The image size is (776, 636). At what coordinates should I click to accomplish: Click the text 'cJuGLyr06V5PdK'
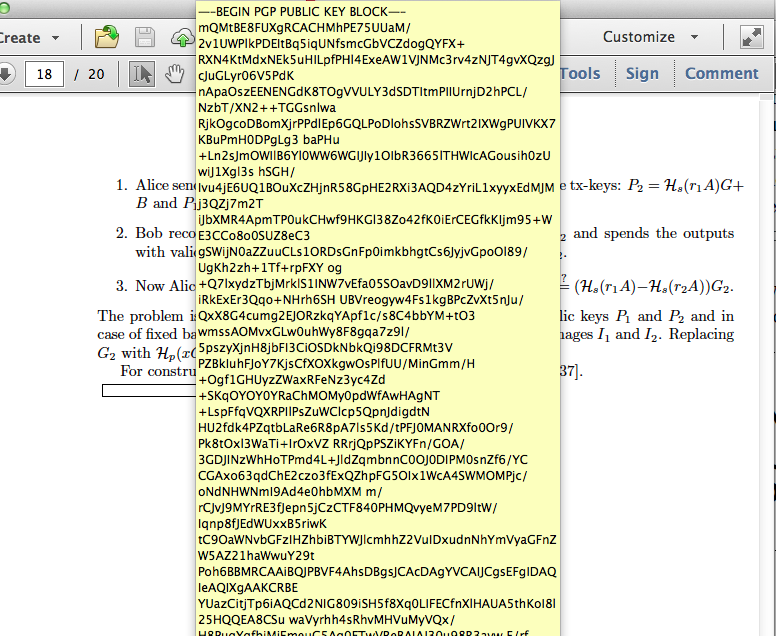coord(246,76)
